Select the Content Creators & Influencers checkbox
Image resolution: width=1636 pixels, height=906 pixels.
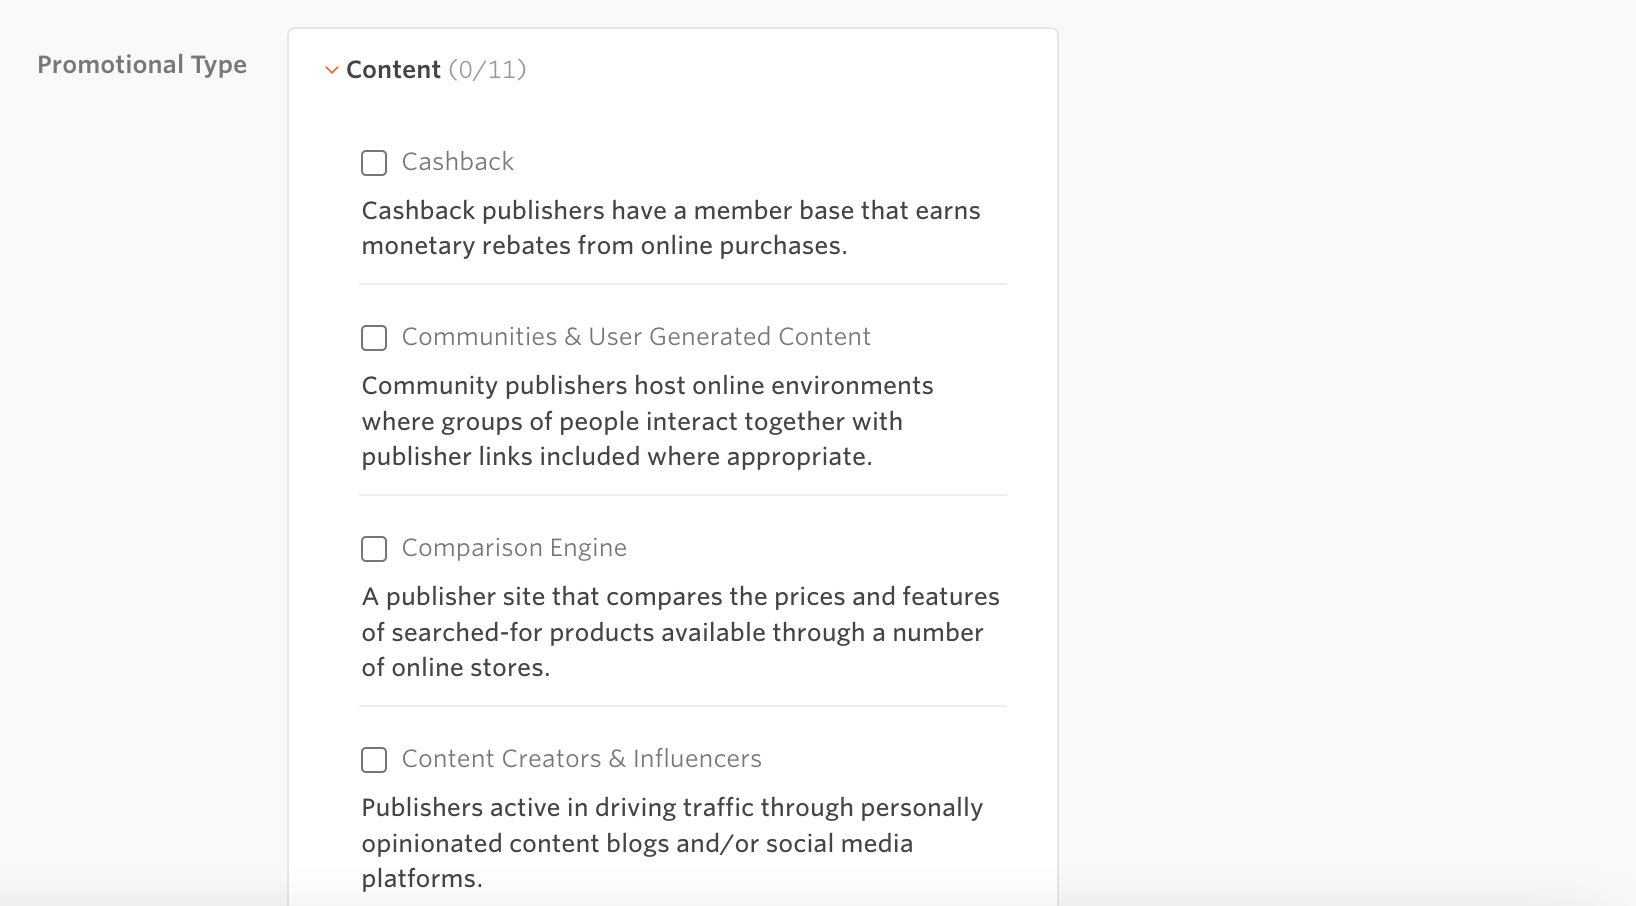374,760
